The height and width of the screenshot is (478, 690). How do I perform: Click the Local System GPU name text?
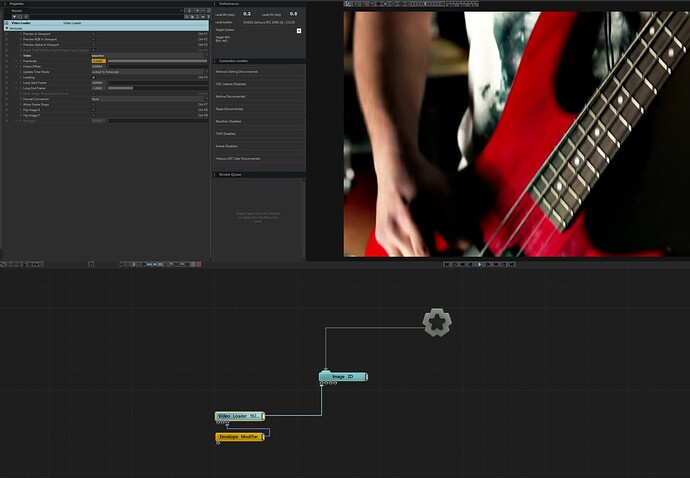pos(269,22)
